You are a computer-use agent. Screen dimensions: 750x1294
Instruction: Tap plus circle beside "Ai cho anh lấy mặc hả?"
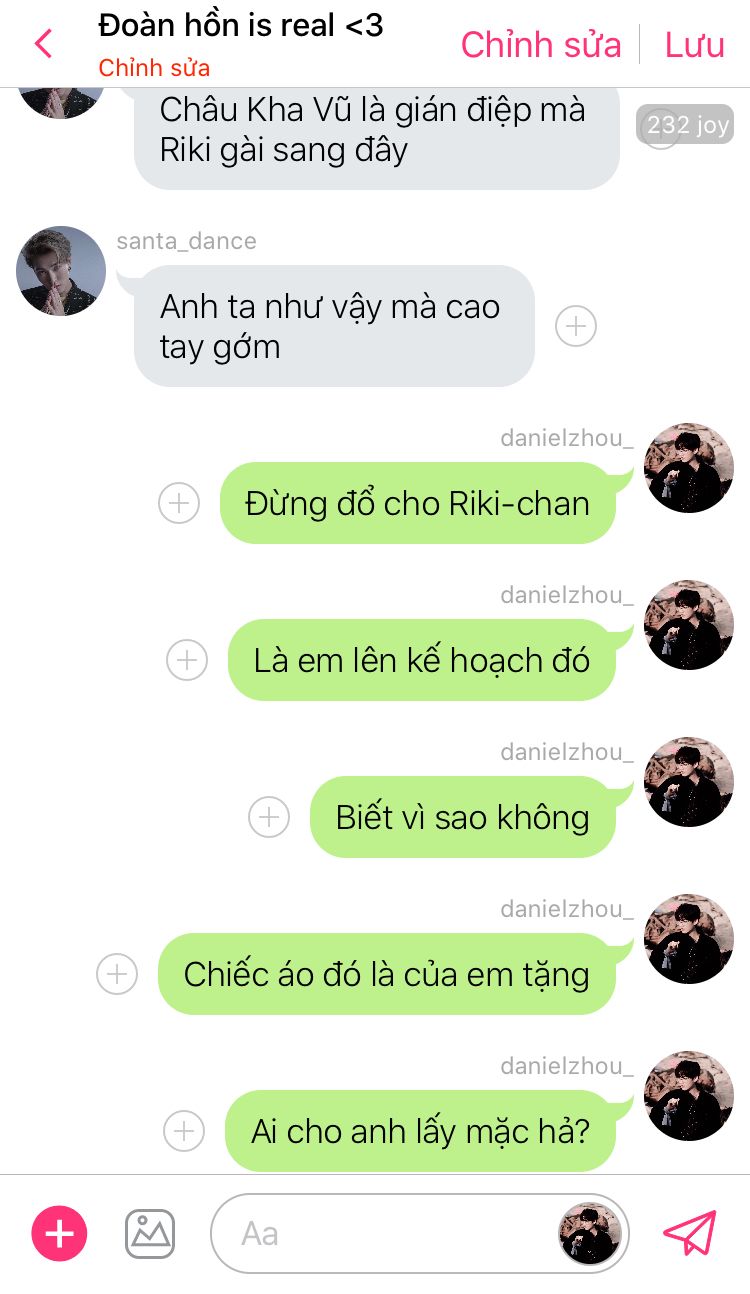184,1131
